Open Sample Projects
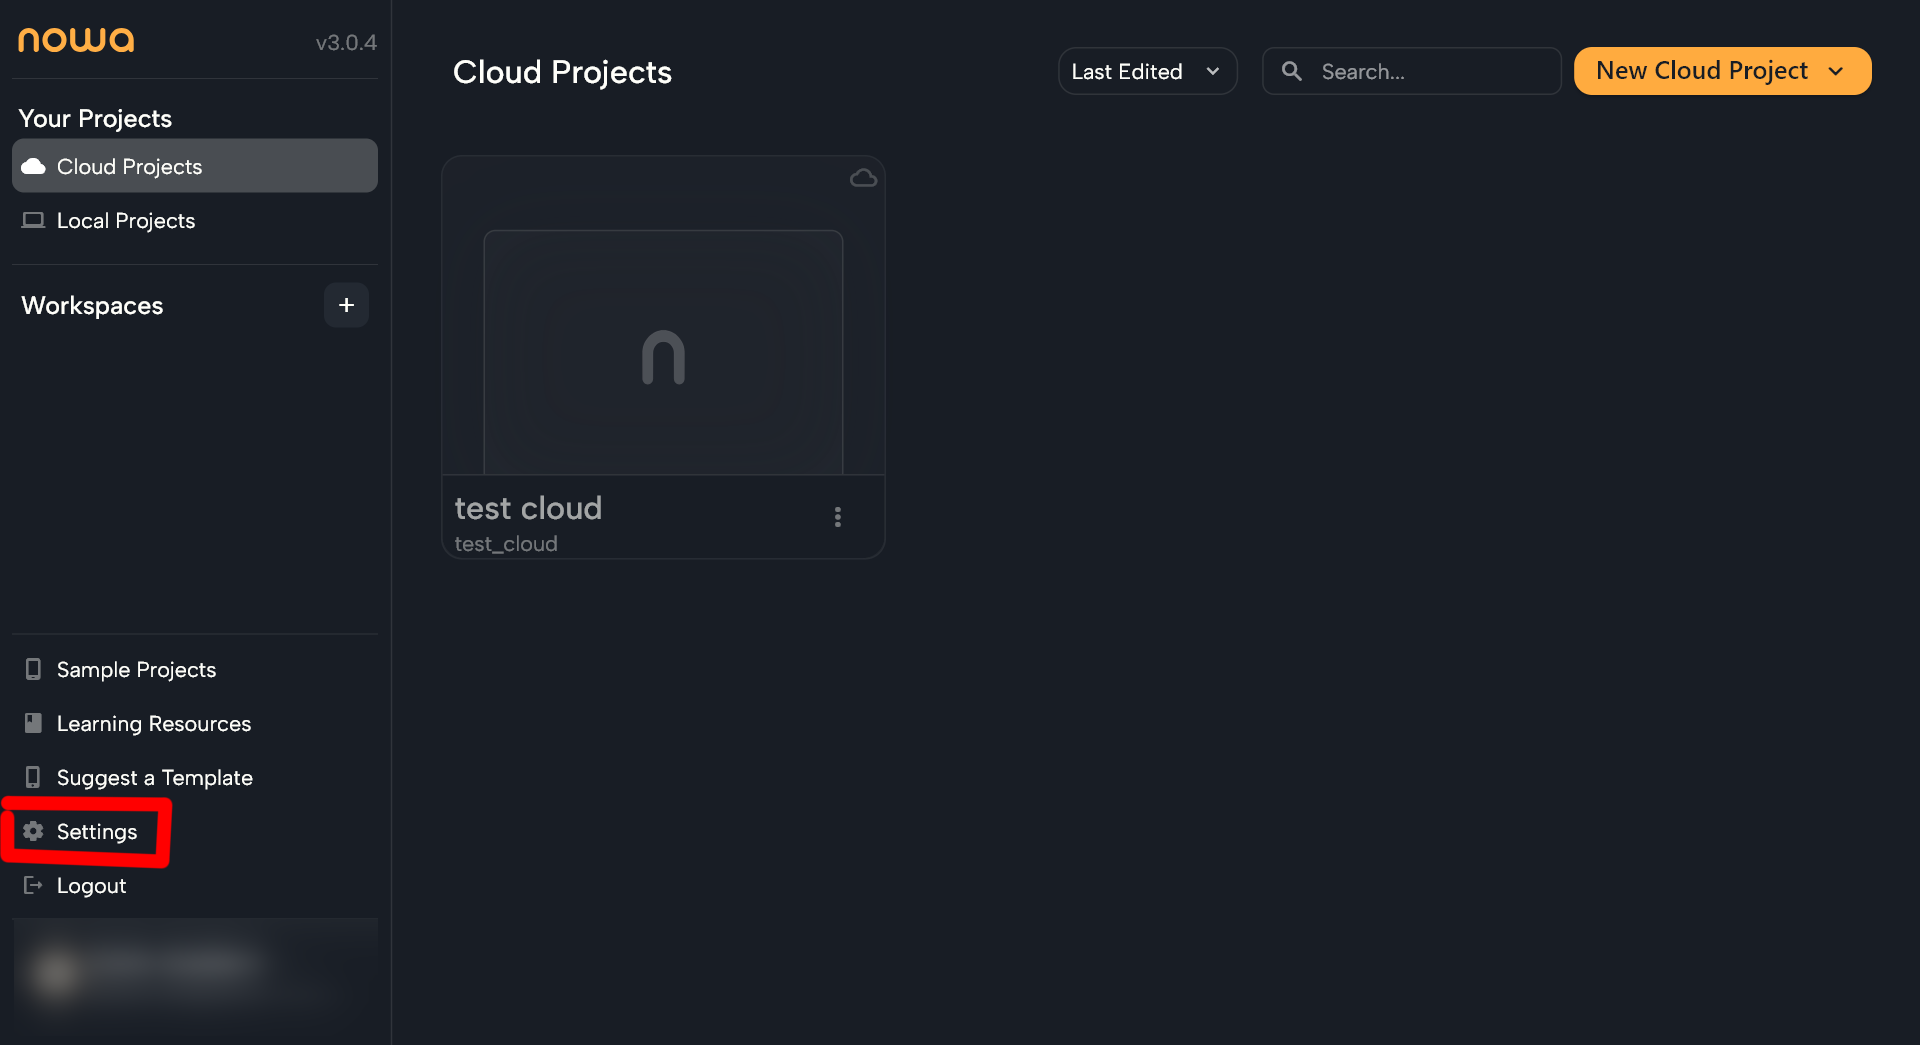 [x=136, y=669]
